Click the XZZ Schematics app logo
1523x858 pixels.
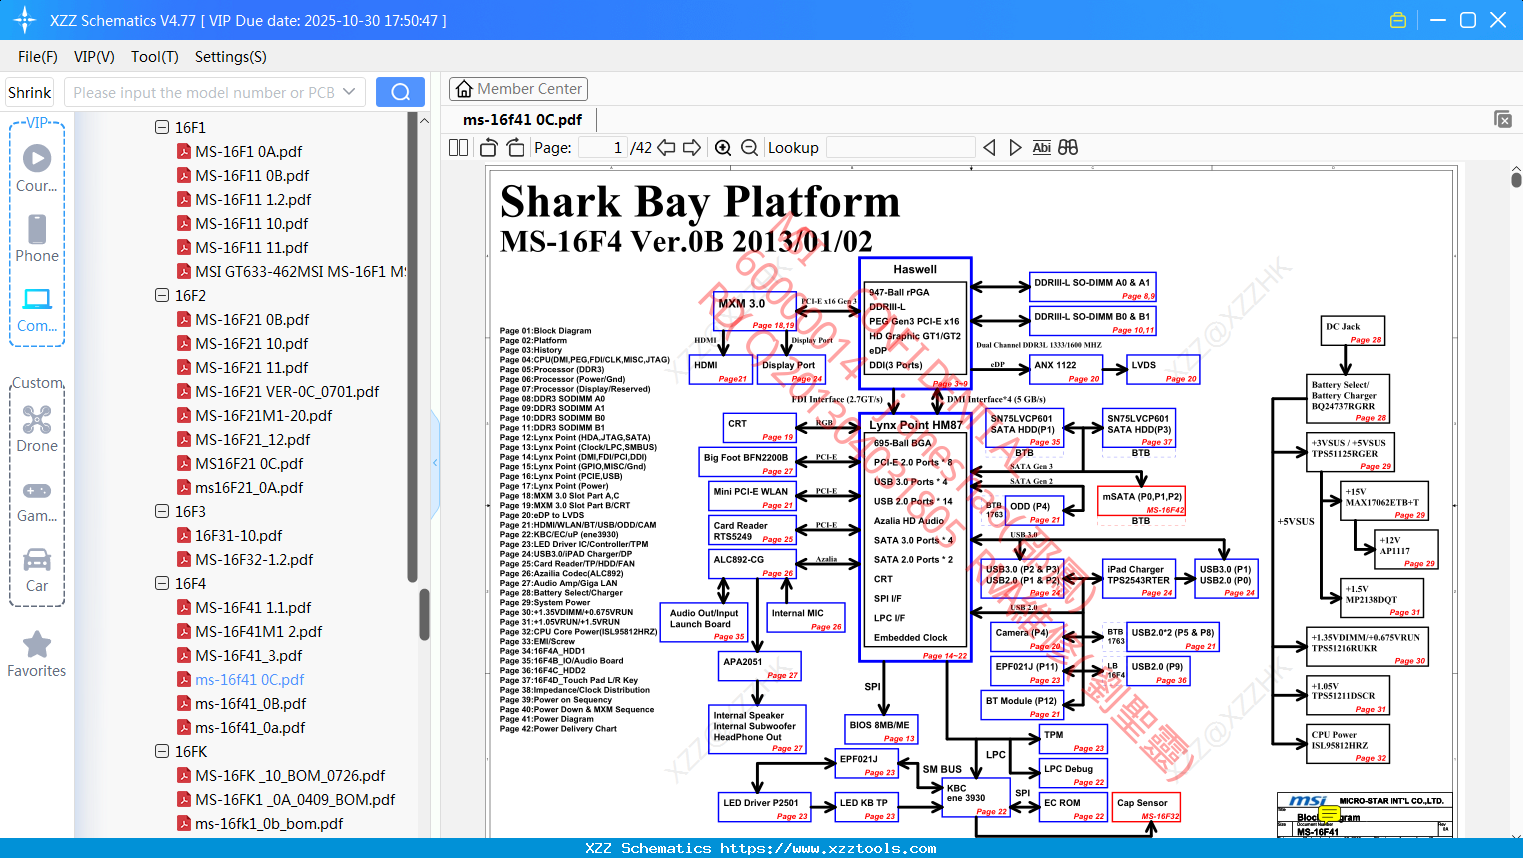[25, 20]
